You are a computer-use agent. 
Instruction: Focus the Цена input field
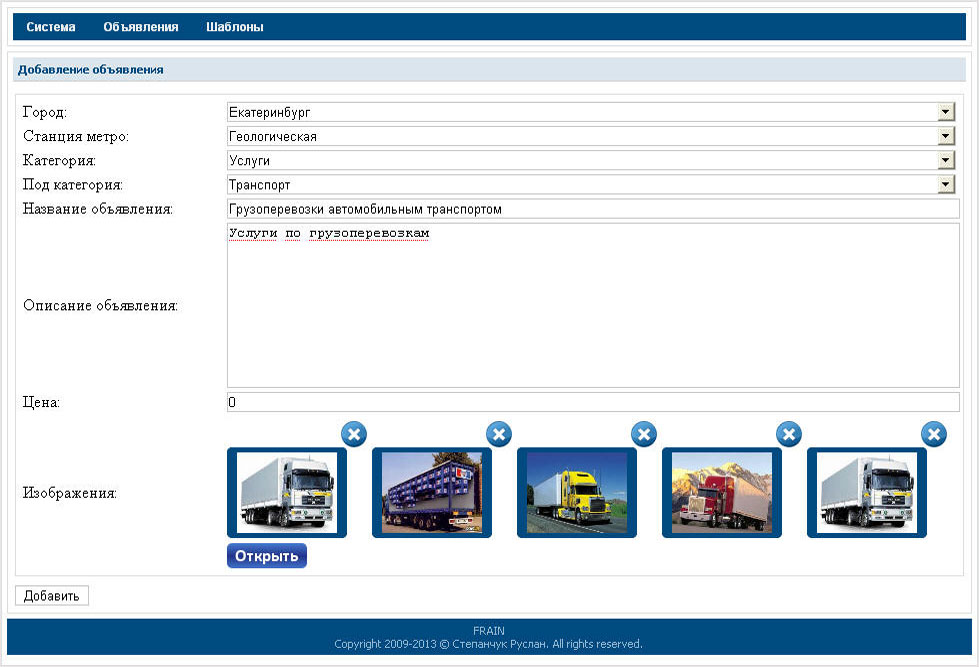point(593,402)
